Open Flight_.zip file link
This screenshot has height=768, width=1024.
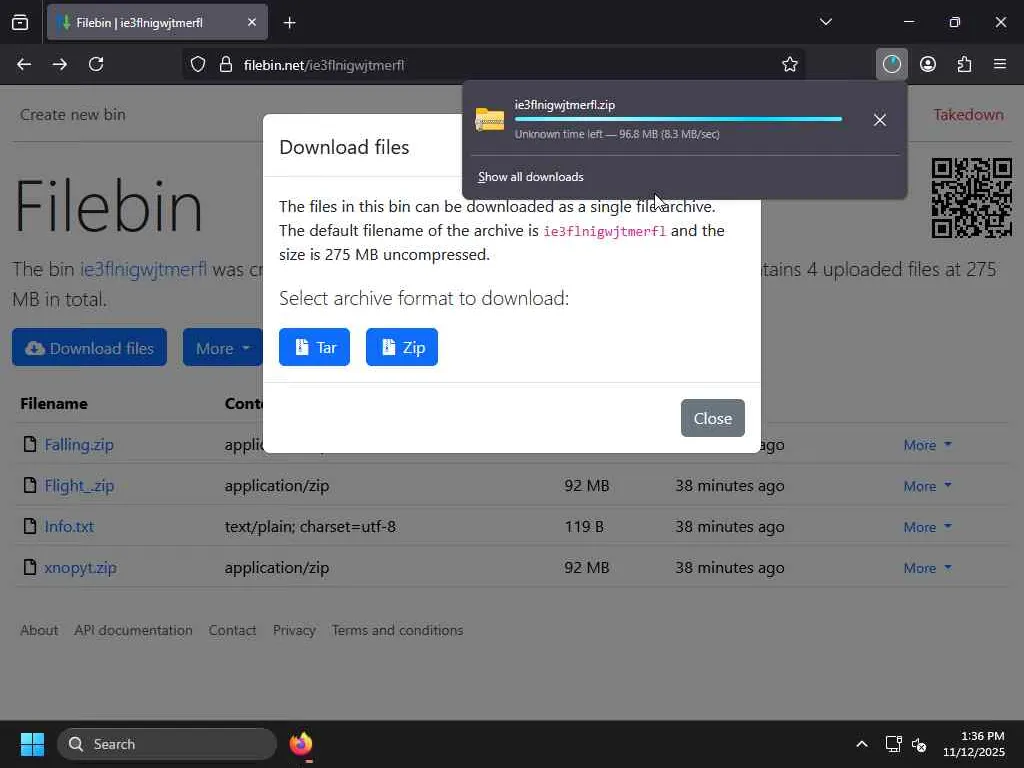click(79, 486)
